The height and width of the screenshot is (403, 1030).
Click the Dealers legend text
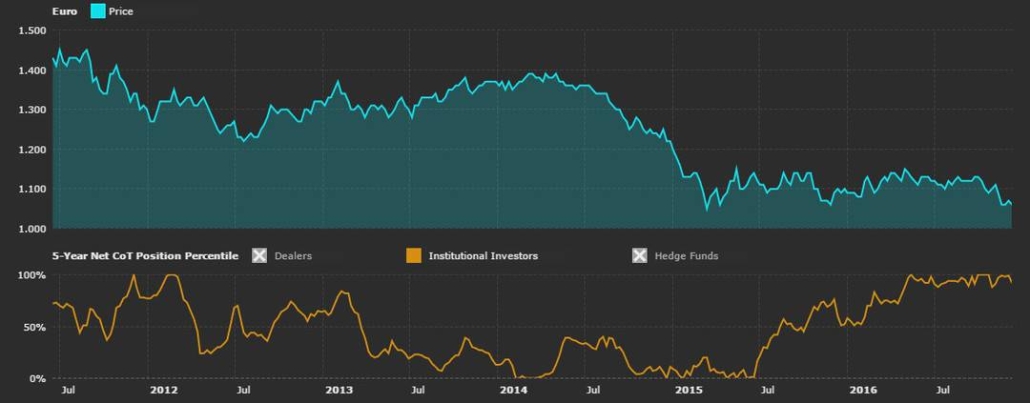tap(292, 256)
